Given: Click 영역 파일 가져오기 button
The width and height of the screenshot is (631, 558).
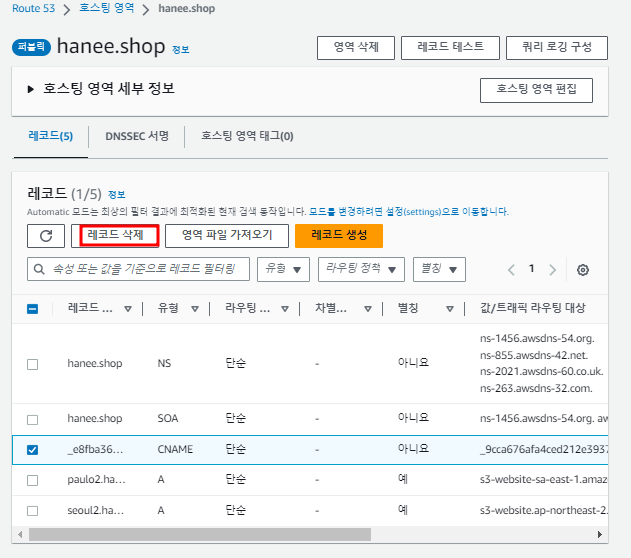Looking at the screenshot, I should 227,236.
